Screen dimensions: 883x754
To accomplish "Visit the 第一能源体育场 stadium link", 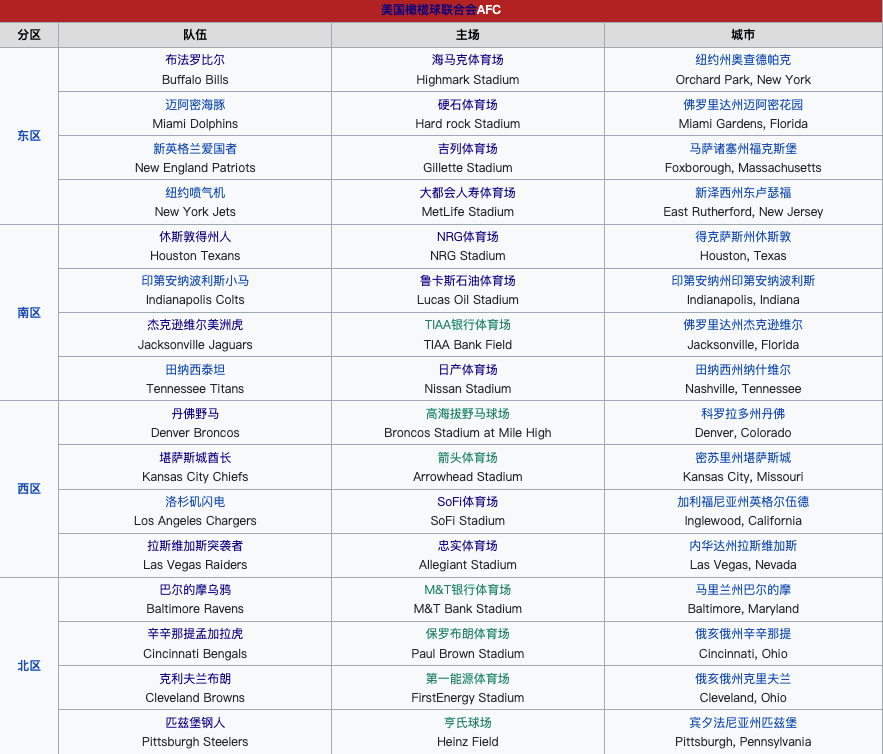I will pos(467,679).
